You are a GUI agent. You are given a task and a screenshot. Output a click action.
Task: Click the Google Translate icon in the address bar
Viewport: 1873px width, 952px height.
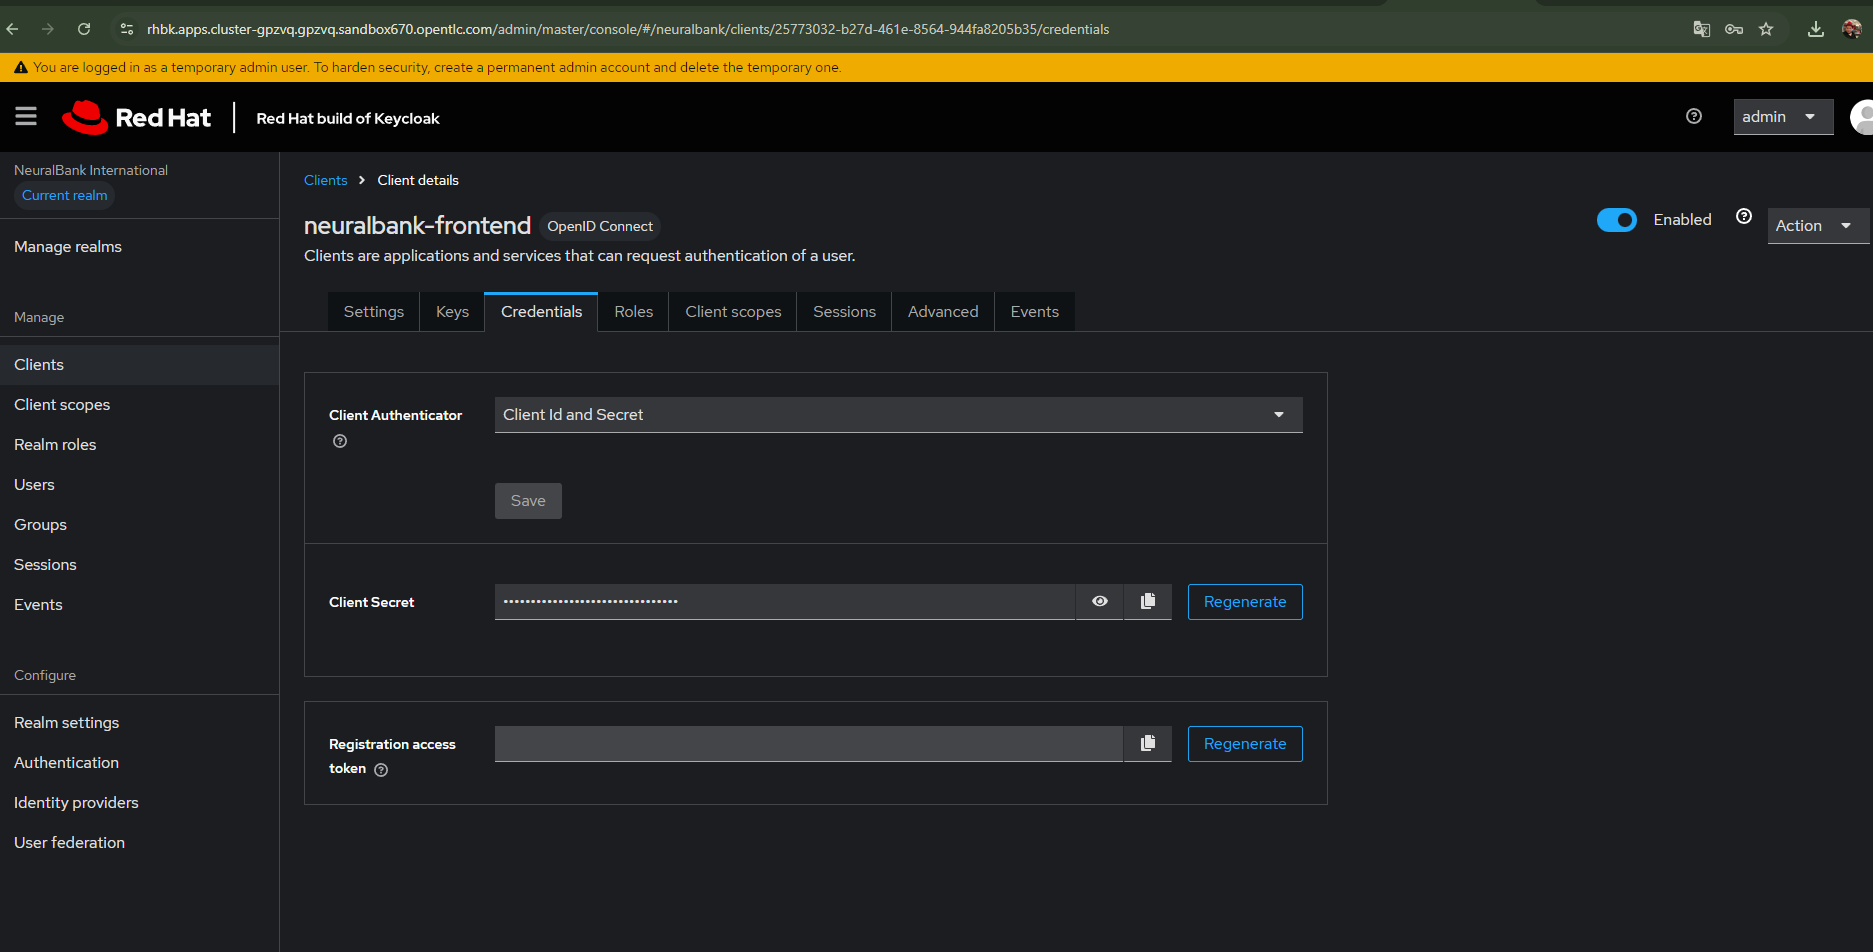point(1701,29)
